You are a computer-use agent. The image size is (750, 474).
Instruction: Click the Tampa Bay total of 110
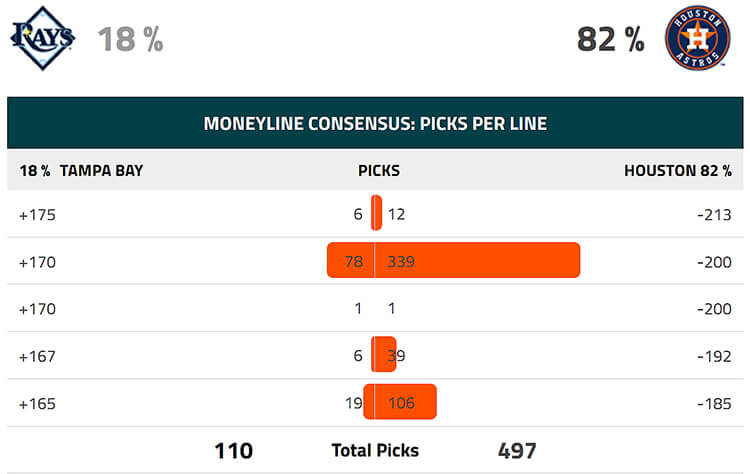[x=233, y=451]
